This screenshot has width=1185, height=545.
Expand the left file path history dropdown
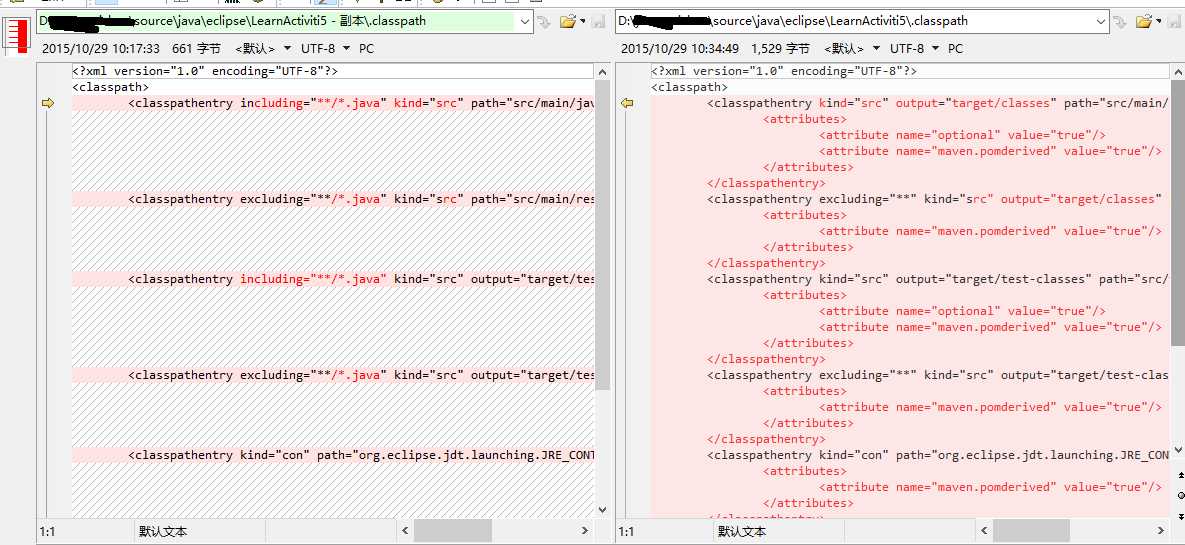point(525,22)
